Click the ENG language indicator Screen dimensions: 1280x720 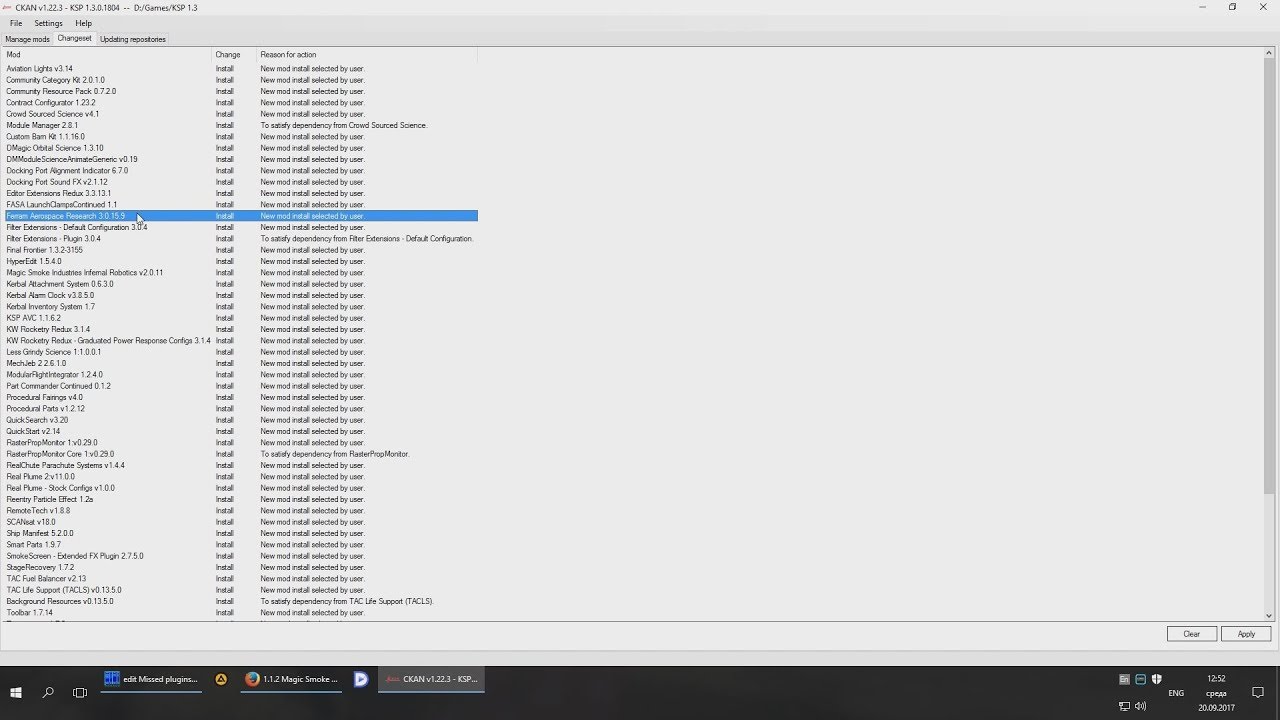click(x=1176, y=692)
